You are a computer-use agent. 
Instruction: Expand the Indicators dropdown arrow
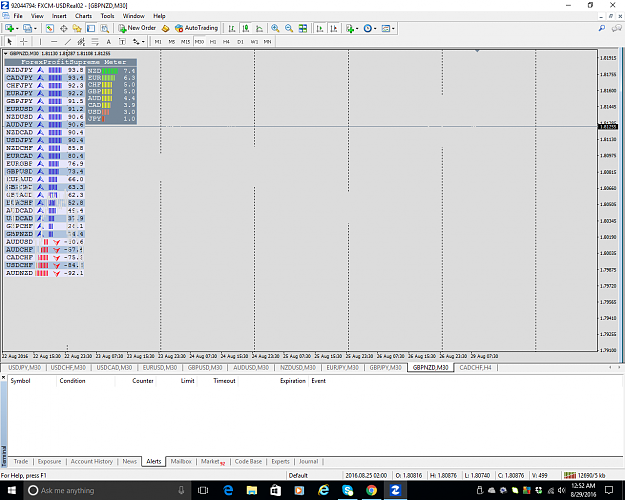(x=357, y=28)
